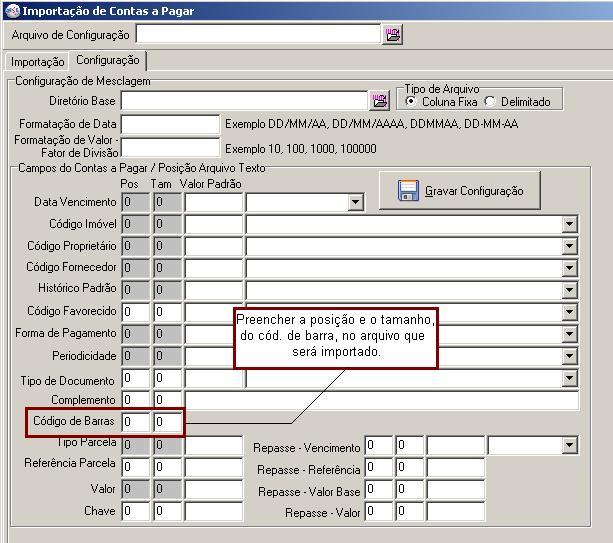Click the "Código de Barras" label
The image size is (613, 543).
[74, 421]
